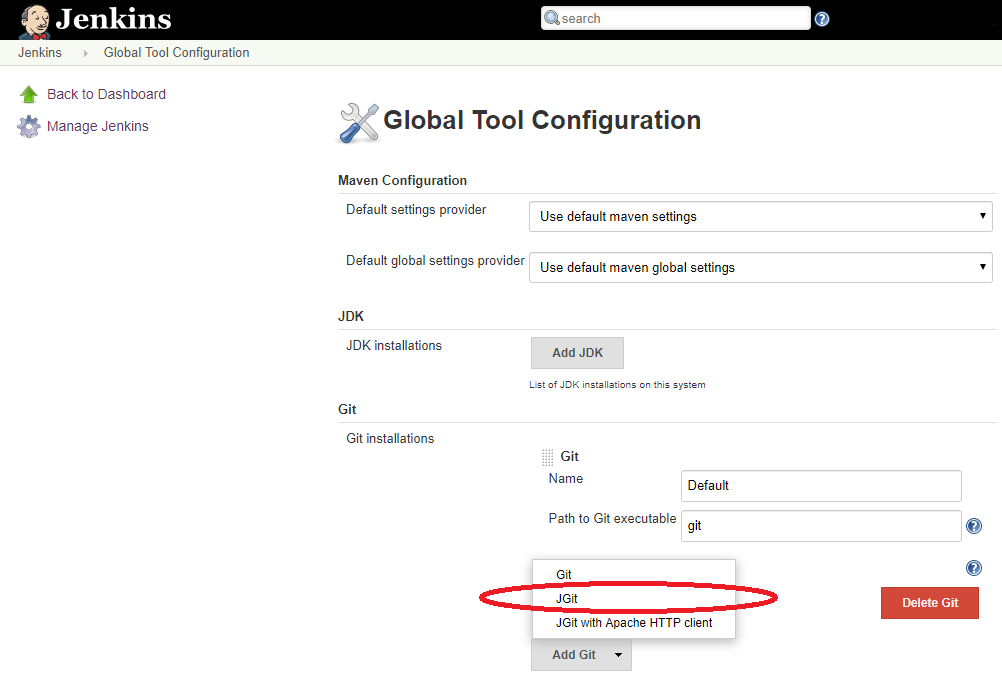This screenshot has height=682, width=1002.
Task: Click the Default global settings provider label
Action: click(x=435, y=261)
